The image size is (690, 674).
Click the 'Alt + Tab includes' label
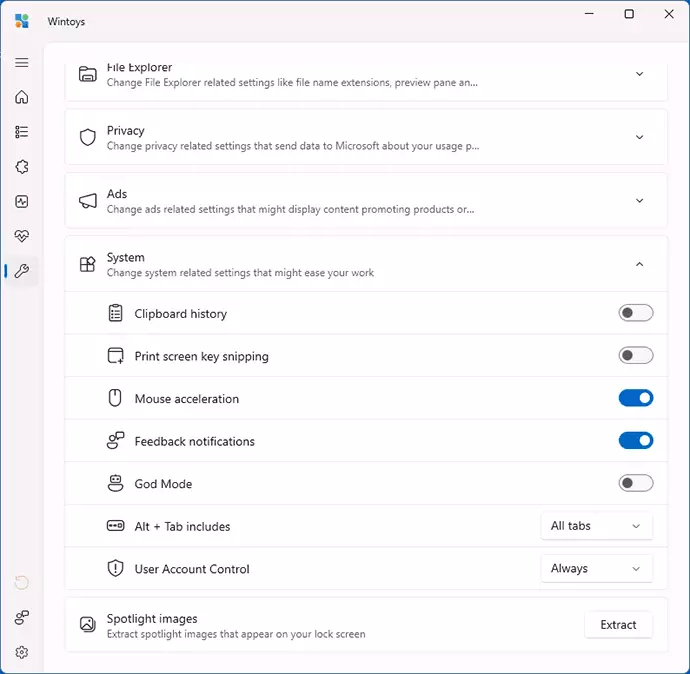point(182,527)
